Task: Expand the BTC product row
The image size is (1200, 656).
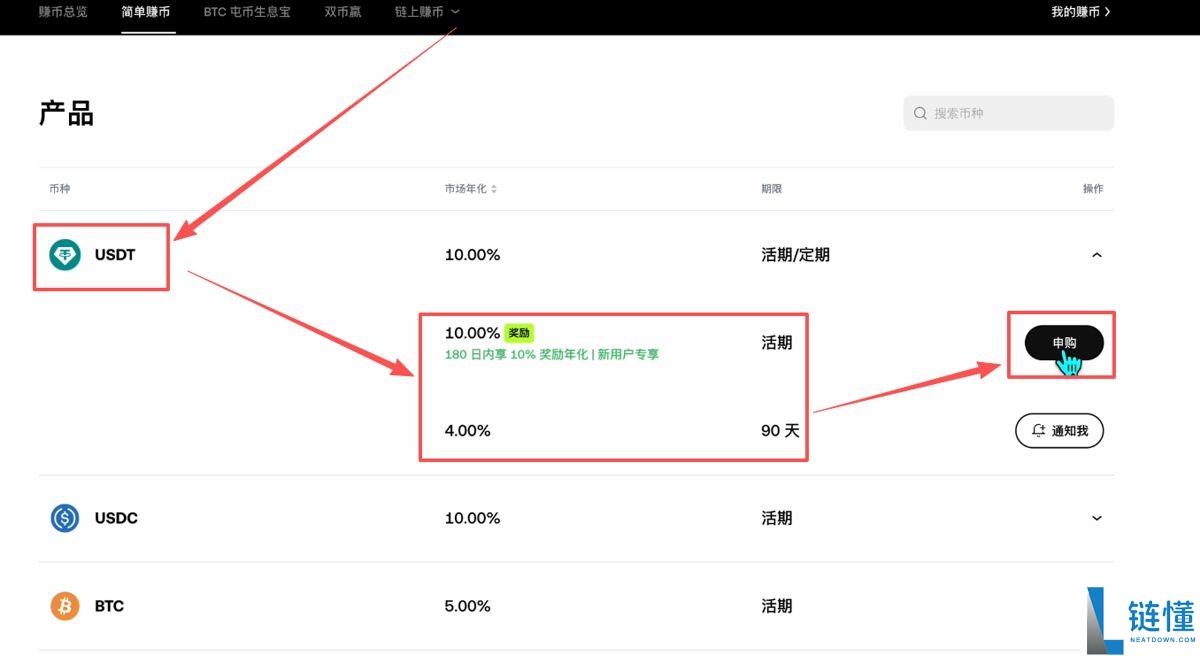Action: pyautogui.click(x=1096, y=606)
